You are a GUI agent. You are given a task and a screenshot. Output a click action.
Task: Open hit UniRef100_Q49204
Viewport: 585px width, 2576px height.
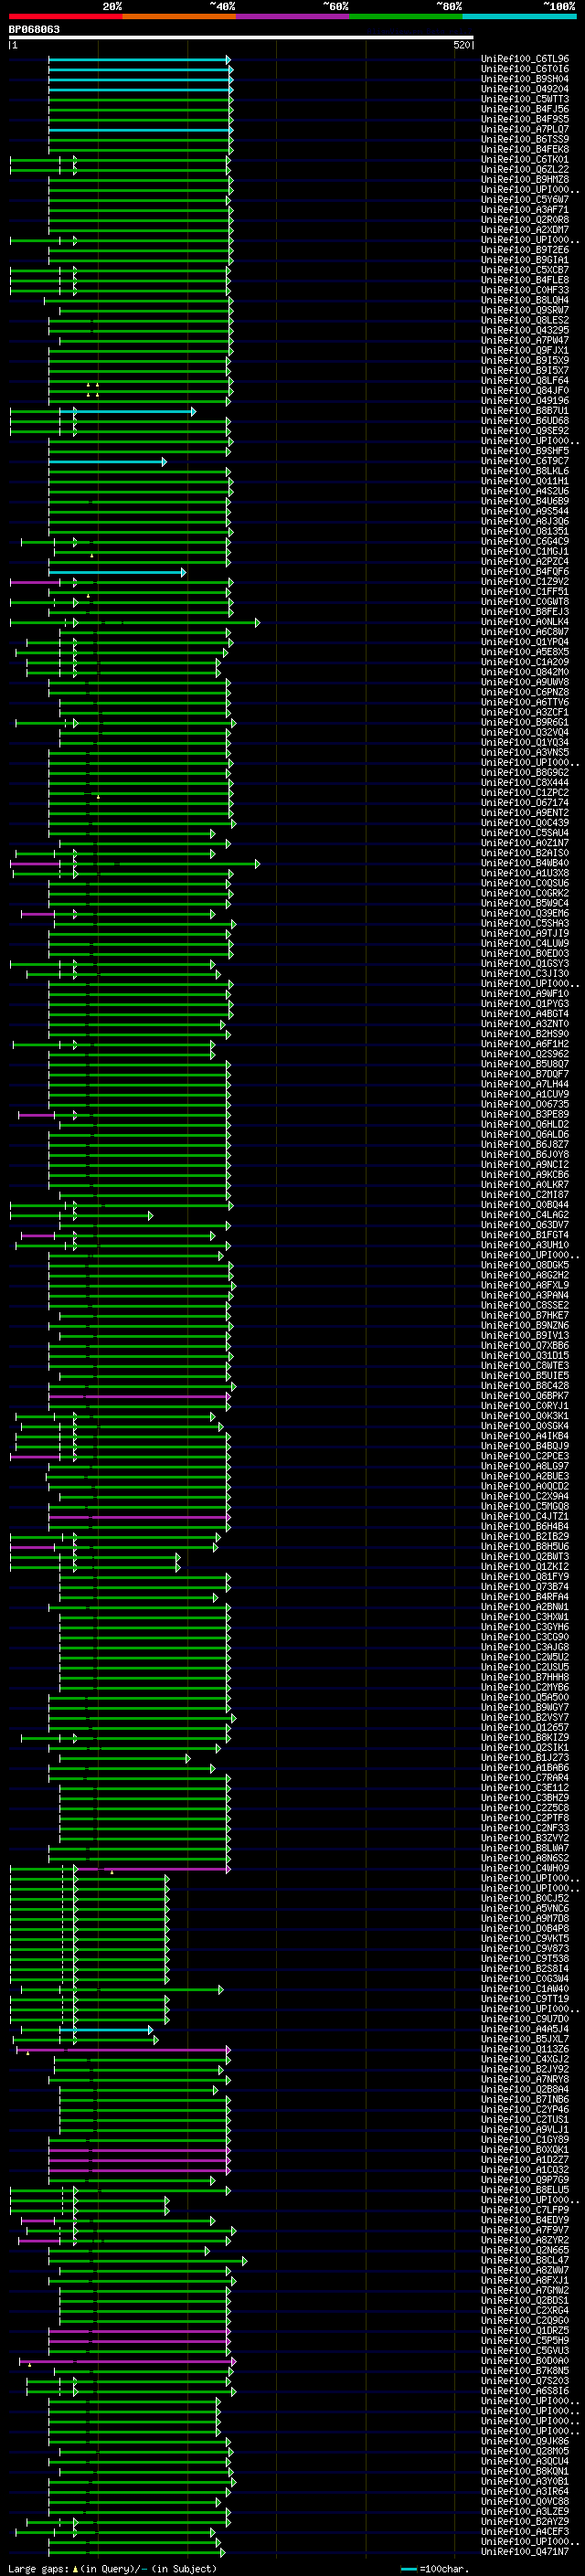(525, 89)
